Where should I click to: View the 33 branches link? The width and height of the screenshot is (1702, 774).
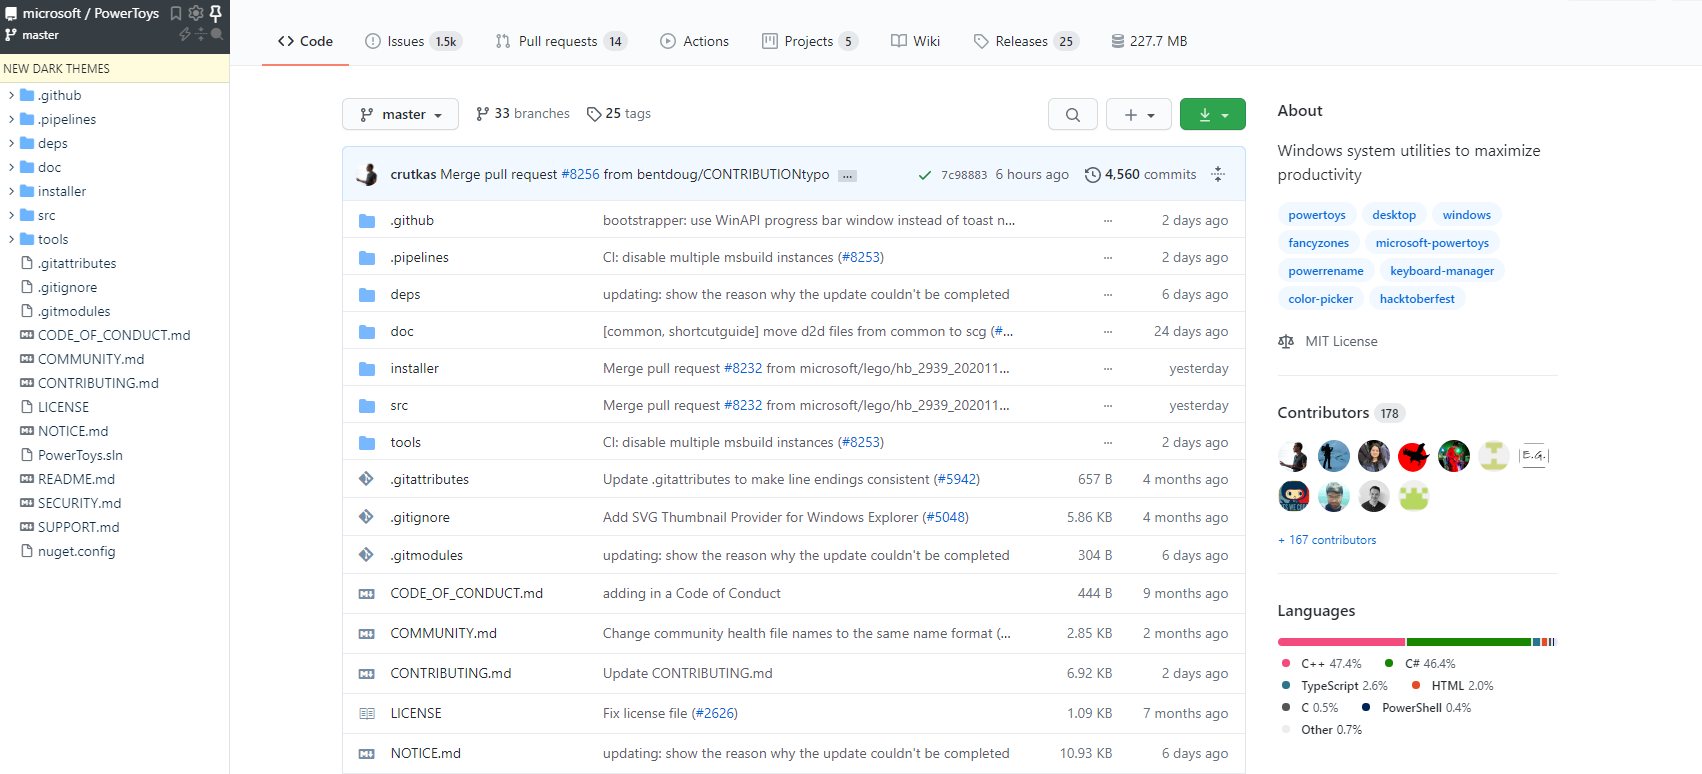[x=522, y=114]
